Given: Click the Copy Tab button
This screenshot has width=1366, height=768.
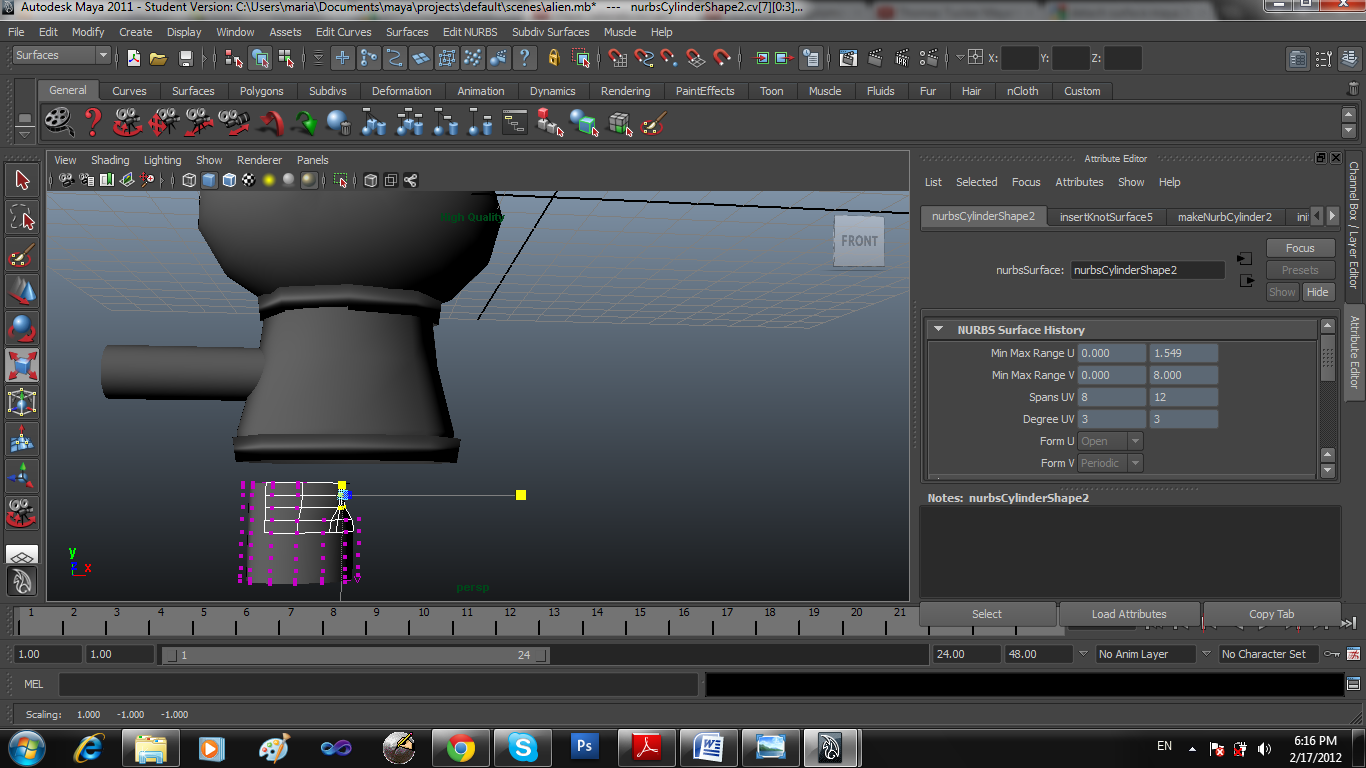Looking at the screenshot, I should (x=1271, y=614).
